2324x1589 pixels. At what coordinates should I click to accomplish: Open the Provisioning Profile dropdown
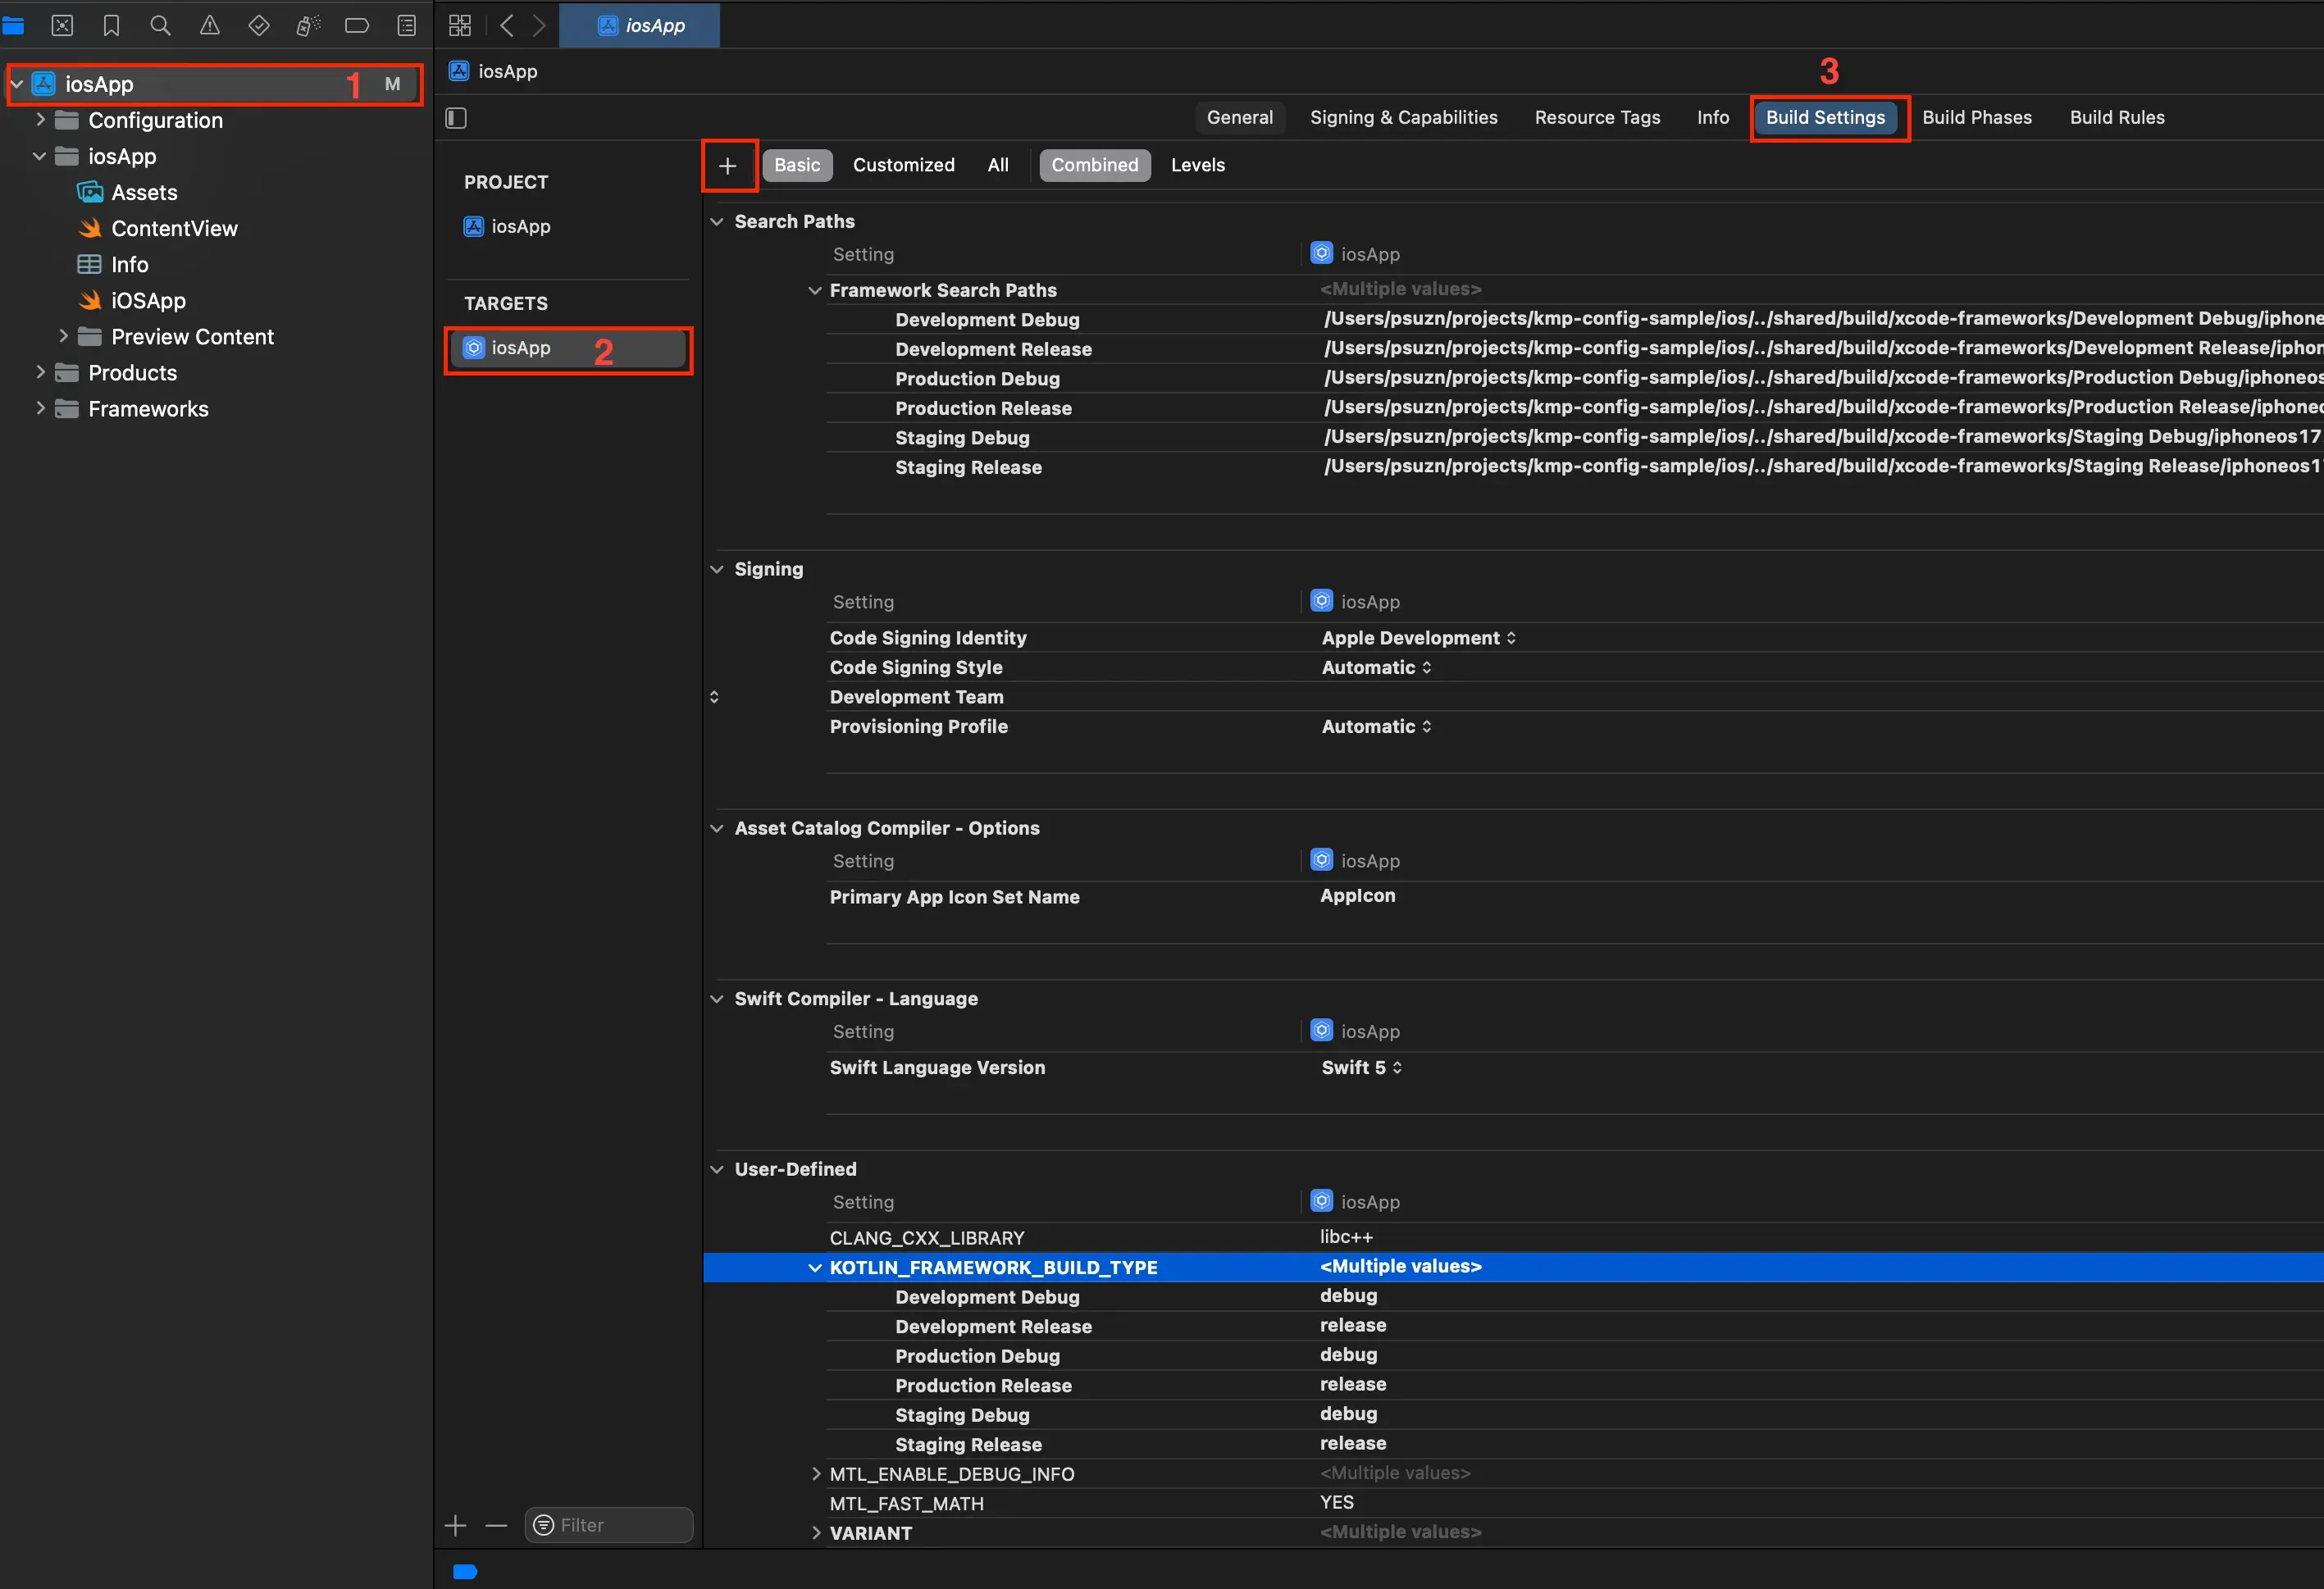pos(1377,726)
